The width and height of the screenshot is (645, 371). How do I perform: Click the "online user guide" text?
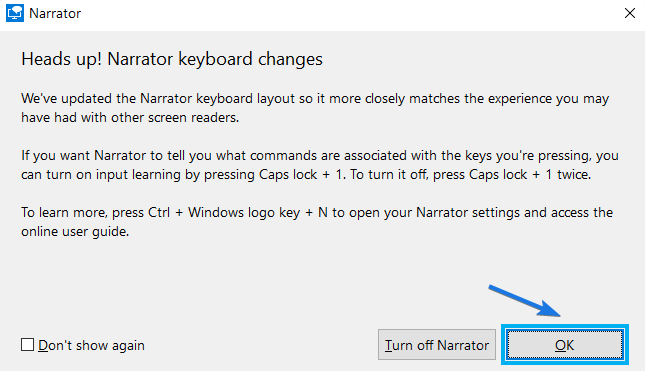(x=75, y=232)
